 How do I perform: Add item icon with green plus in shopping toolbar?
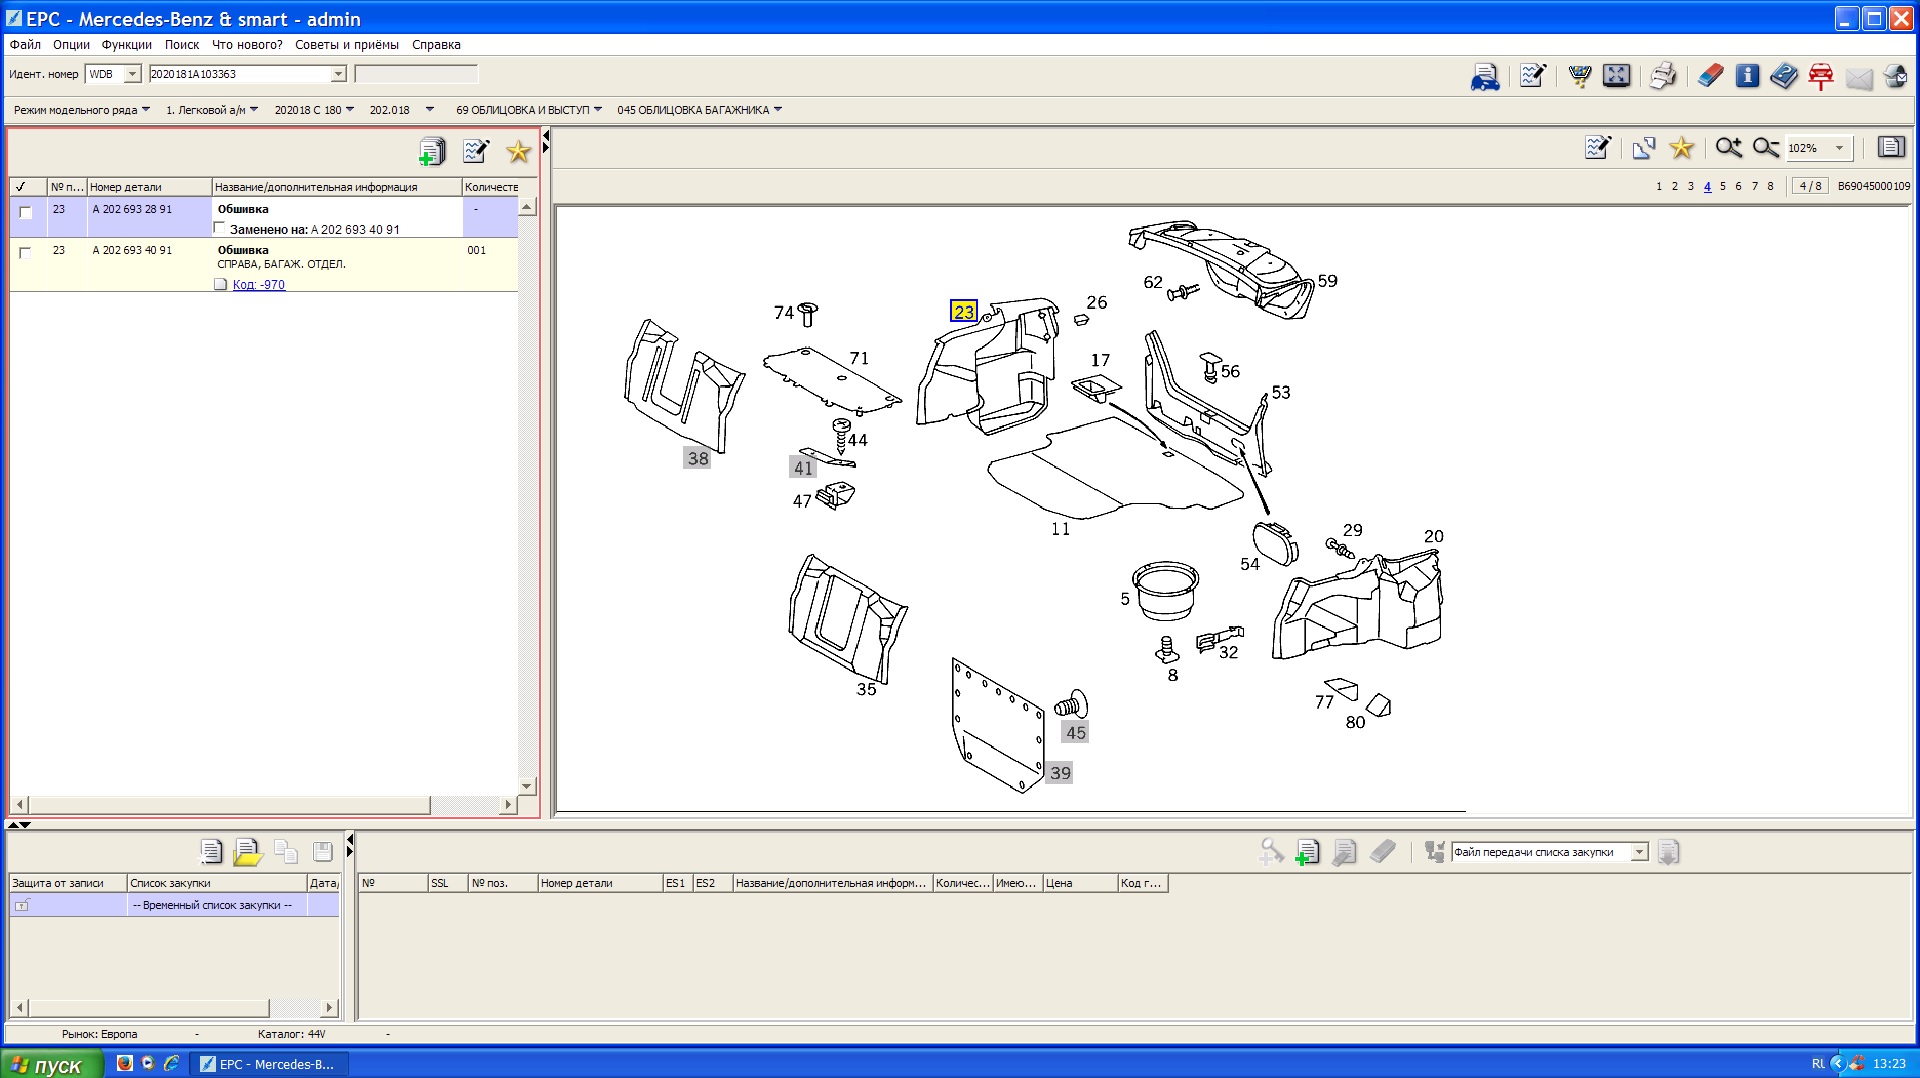(x=1307, y=852)
